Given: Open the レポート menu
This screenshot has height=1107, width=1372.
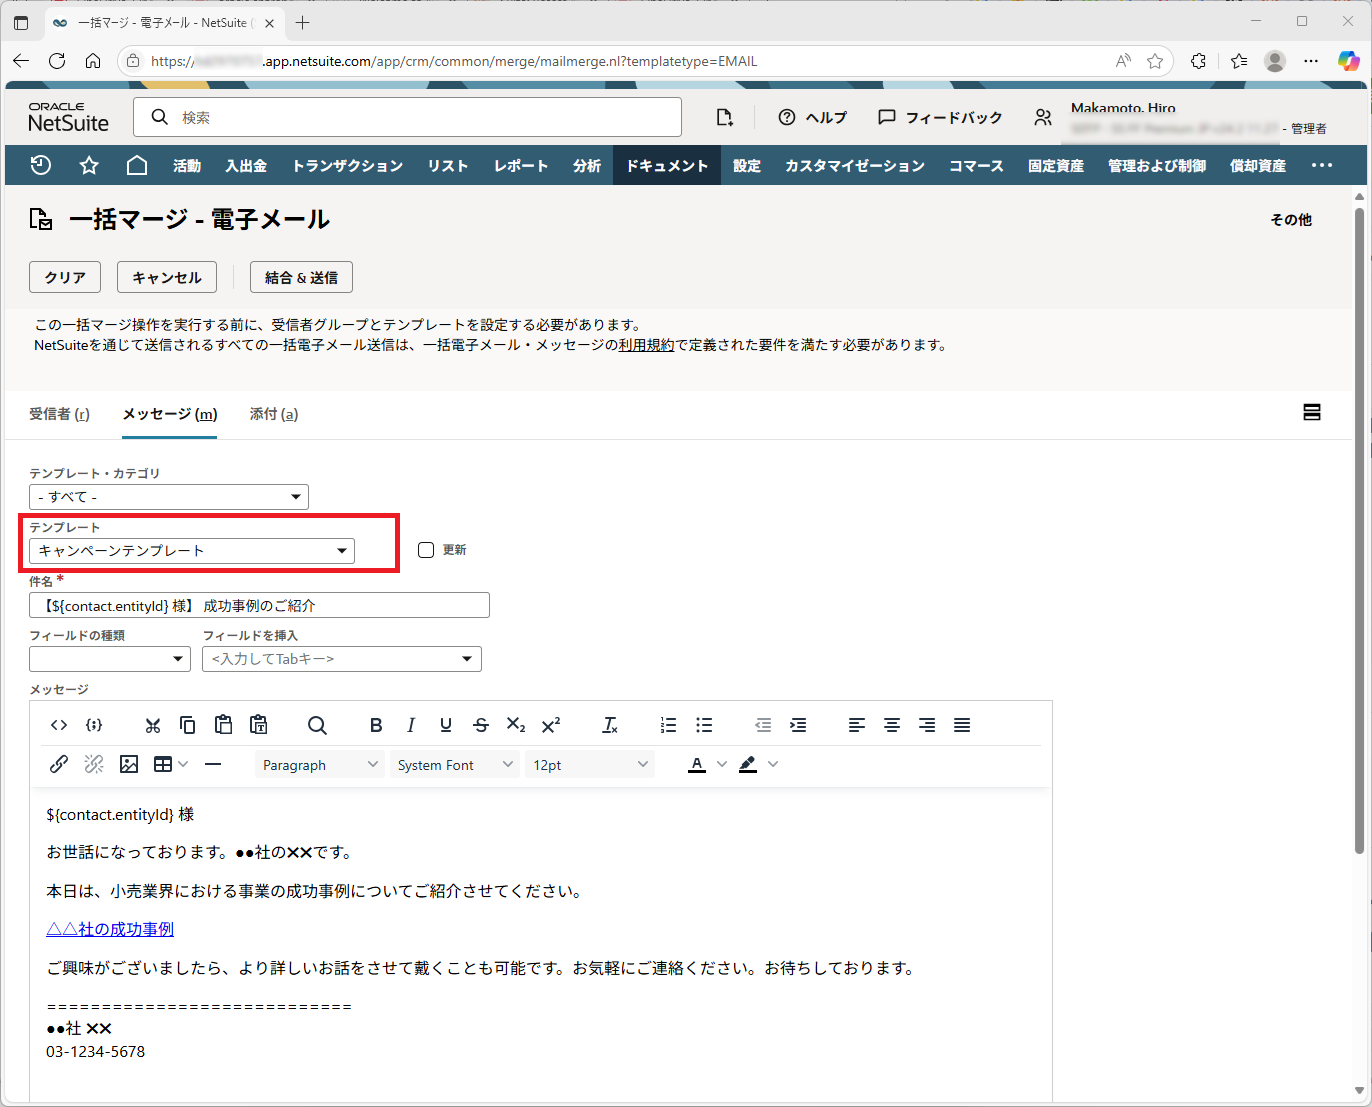Looking at the screenshot, I should [521, 166].
